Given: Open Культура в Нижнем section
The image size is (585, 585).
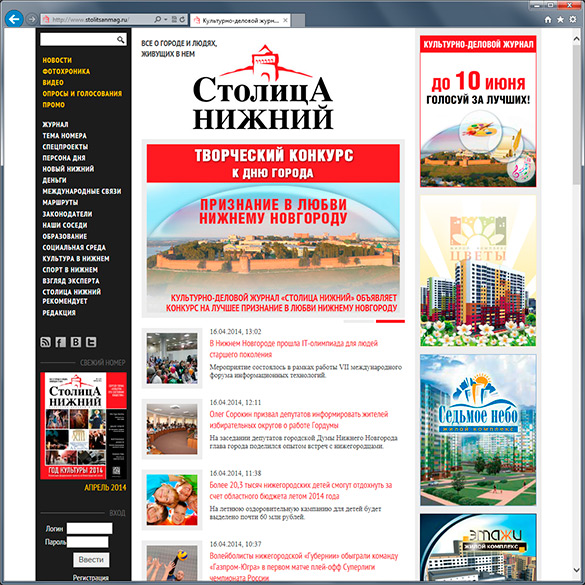Looking at the screenshot, I should click(76, 259).
